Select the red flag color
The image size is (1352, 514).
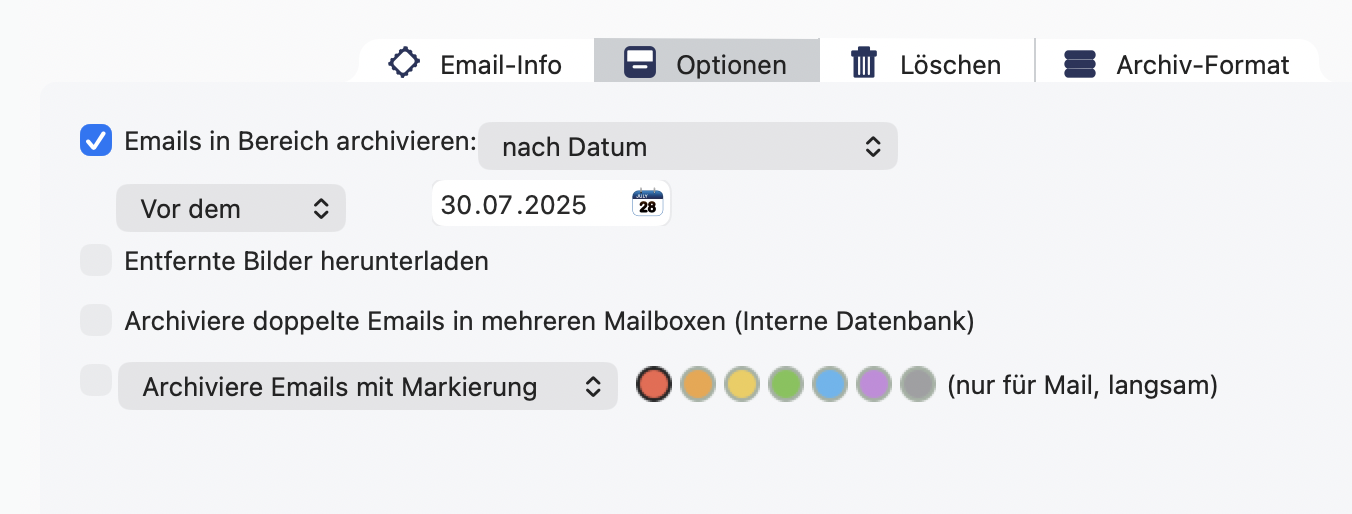(x=654, y=384)
